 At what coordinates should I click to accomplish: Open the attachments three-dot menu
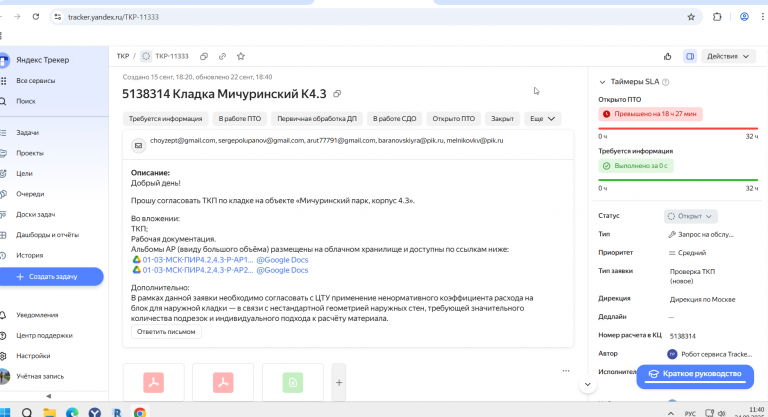coord(566,371)
